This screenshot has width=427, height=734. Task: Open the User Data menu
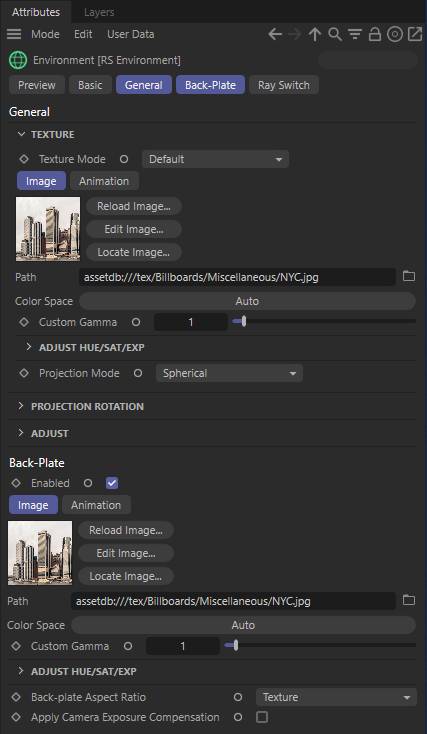tap(131, 34)
